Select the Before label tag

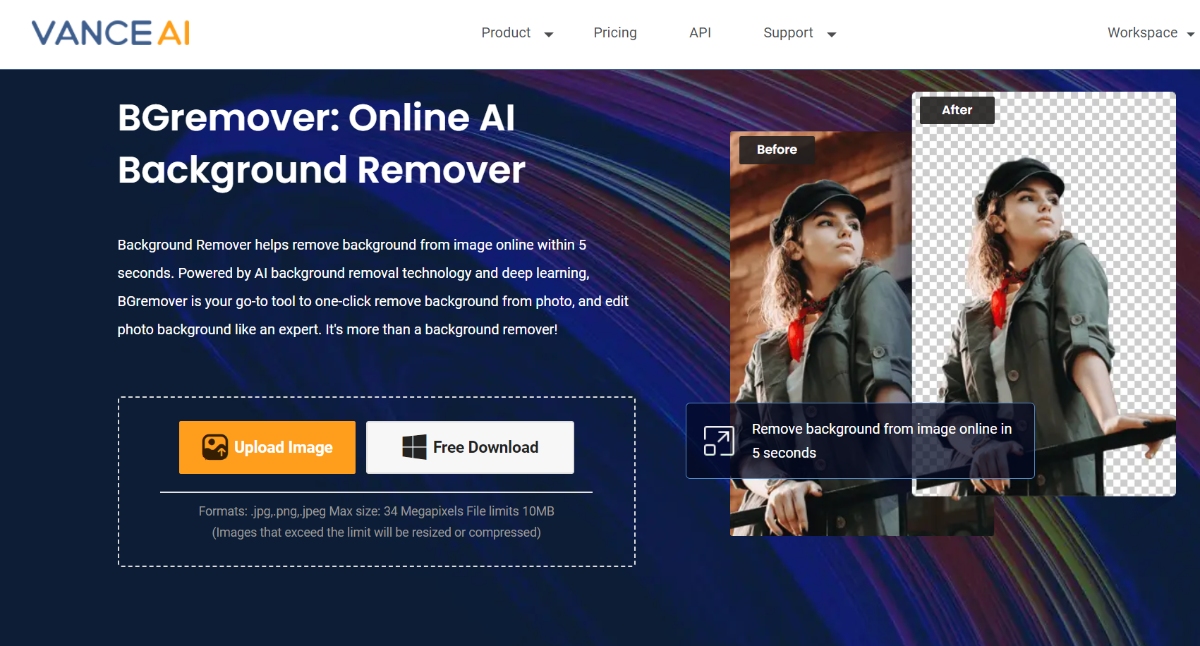(777, 150)
